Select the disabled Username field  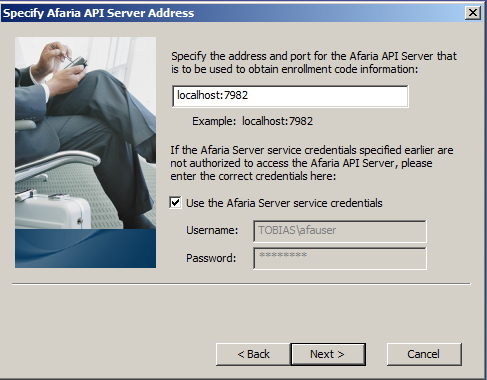pyautogui.click(x=340, y=231)
